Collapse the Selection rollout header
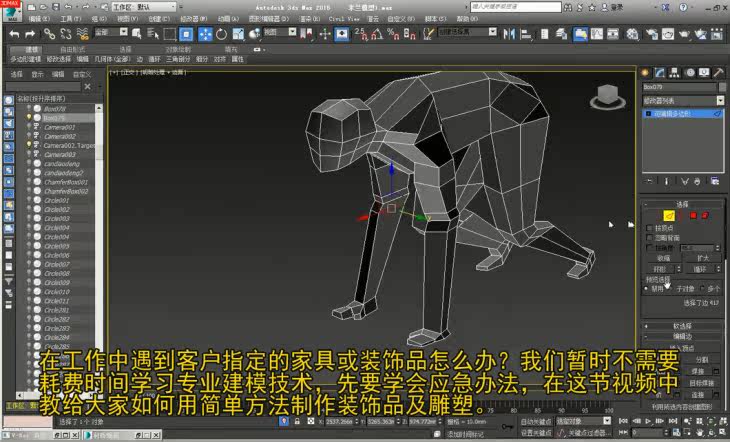The height and width of the screenshot is (442, 730). pyautogui.click(x=682, y=204)
